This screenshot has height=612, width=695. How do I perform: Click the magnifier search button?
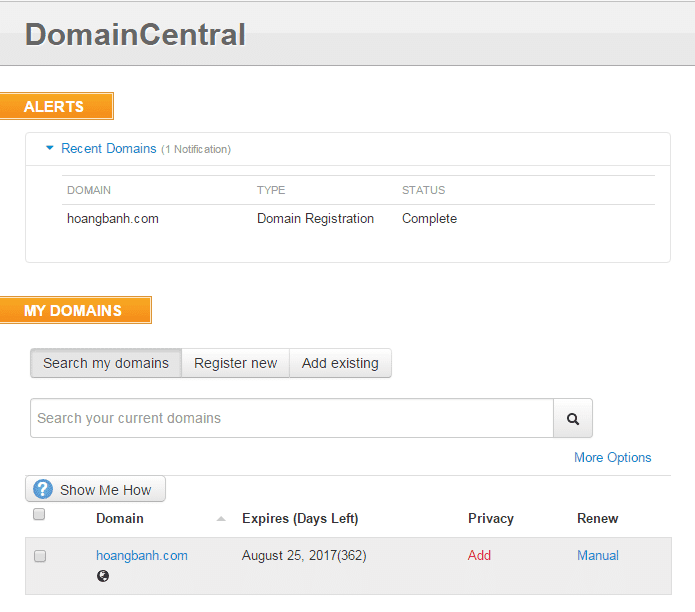coord(573,418)
